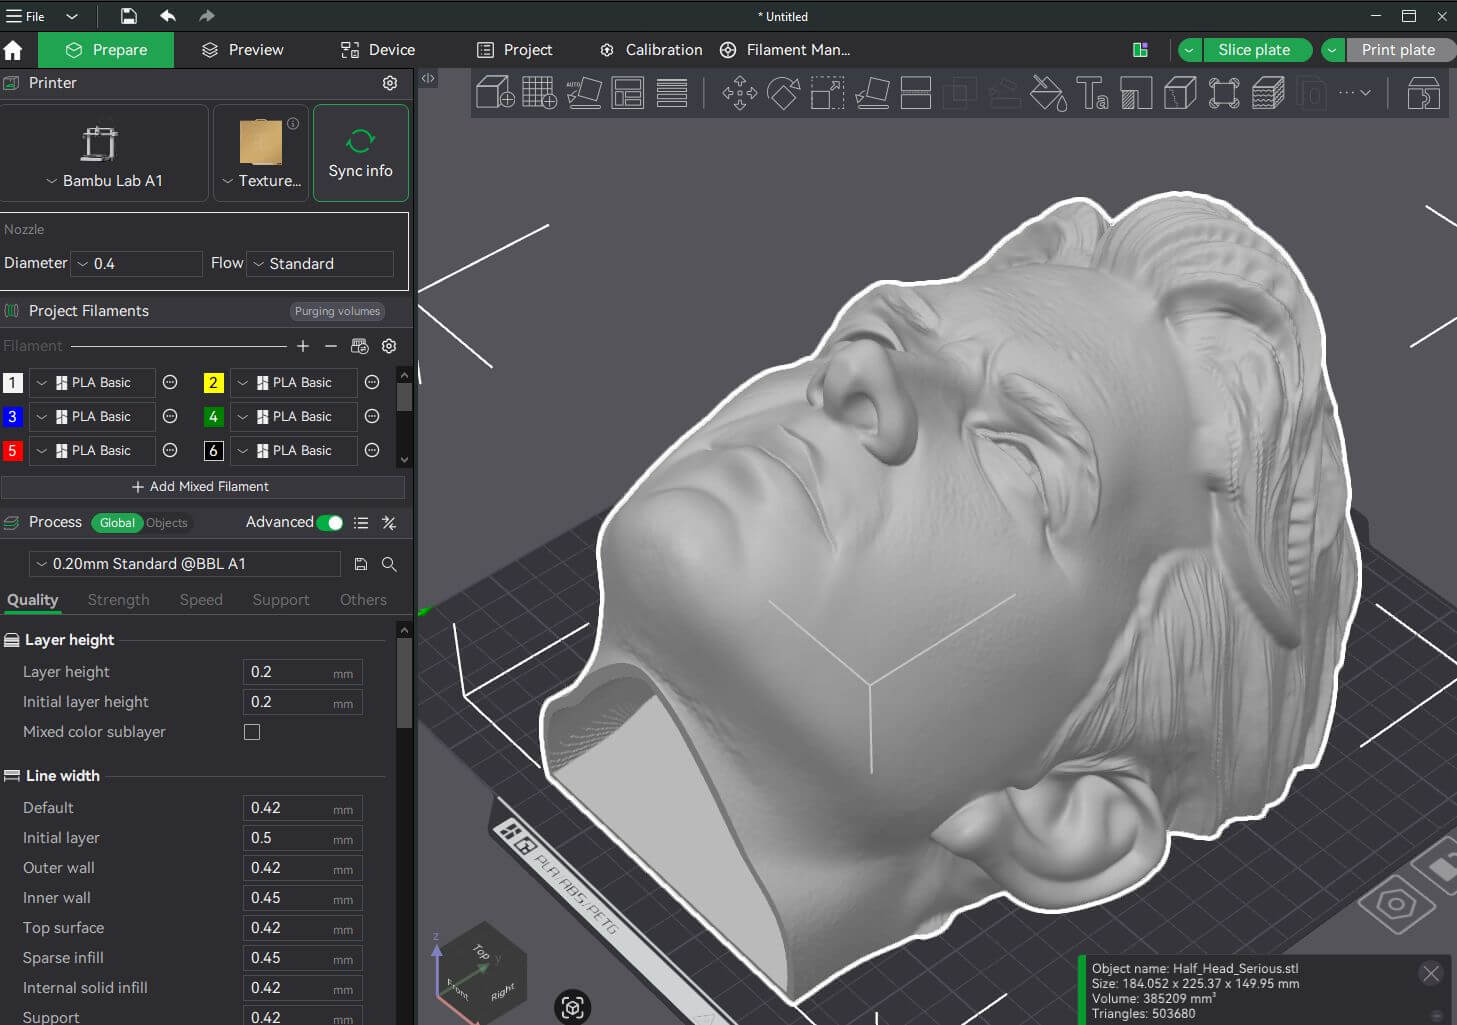
Task: Click Add Mixed Filament button
Action: (x=201, y=487)
